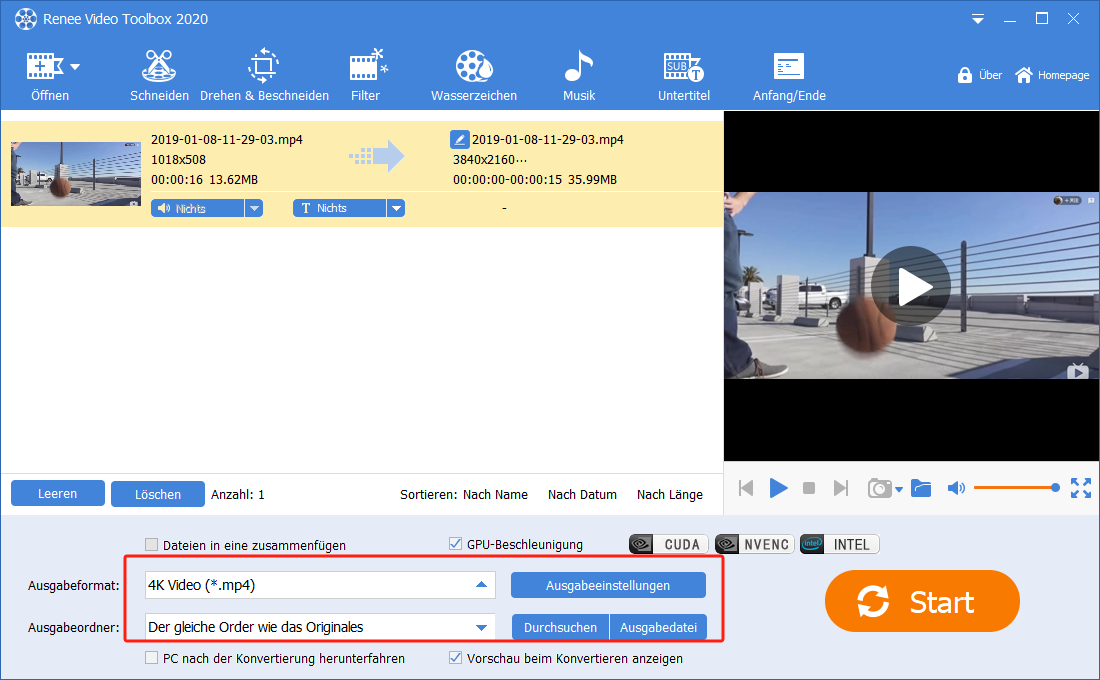Toggle Vorschau beim Konvertieren anzeigen checkbox
Image resolution: width=1100 pixels, height=680 pixels.
tap(455, 658)
